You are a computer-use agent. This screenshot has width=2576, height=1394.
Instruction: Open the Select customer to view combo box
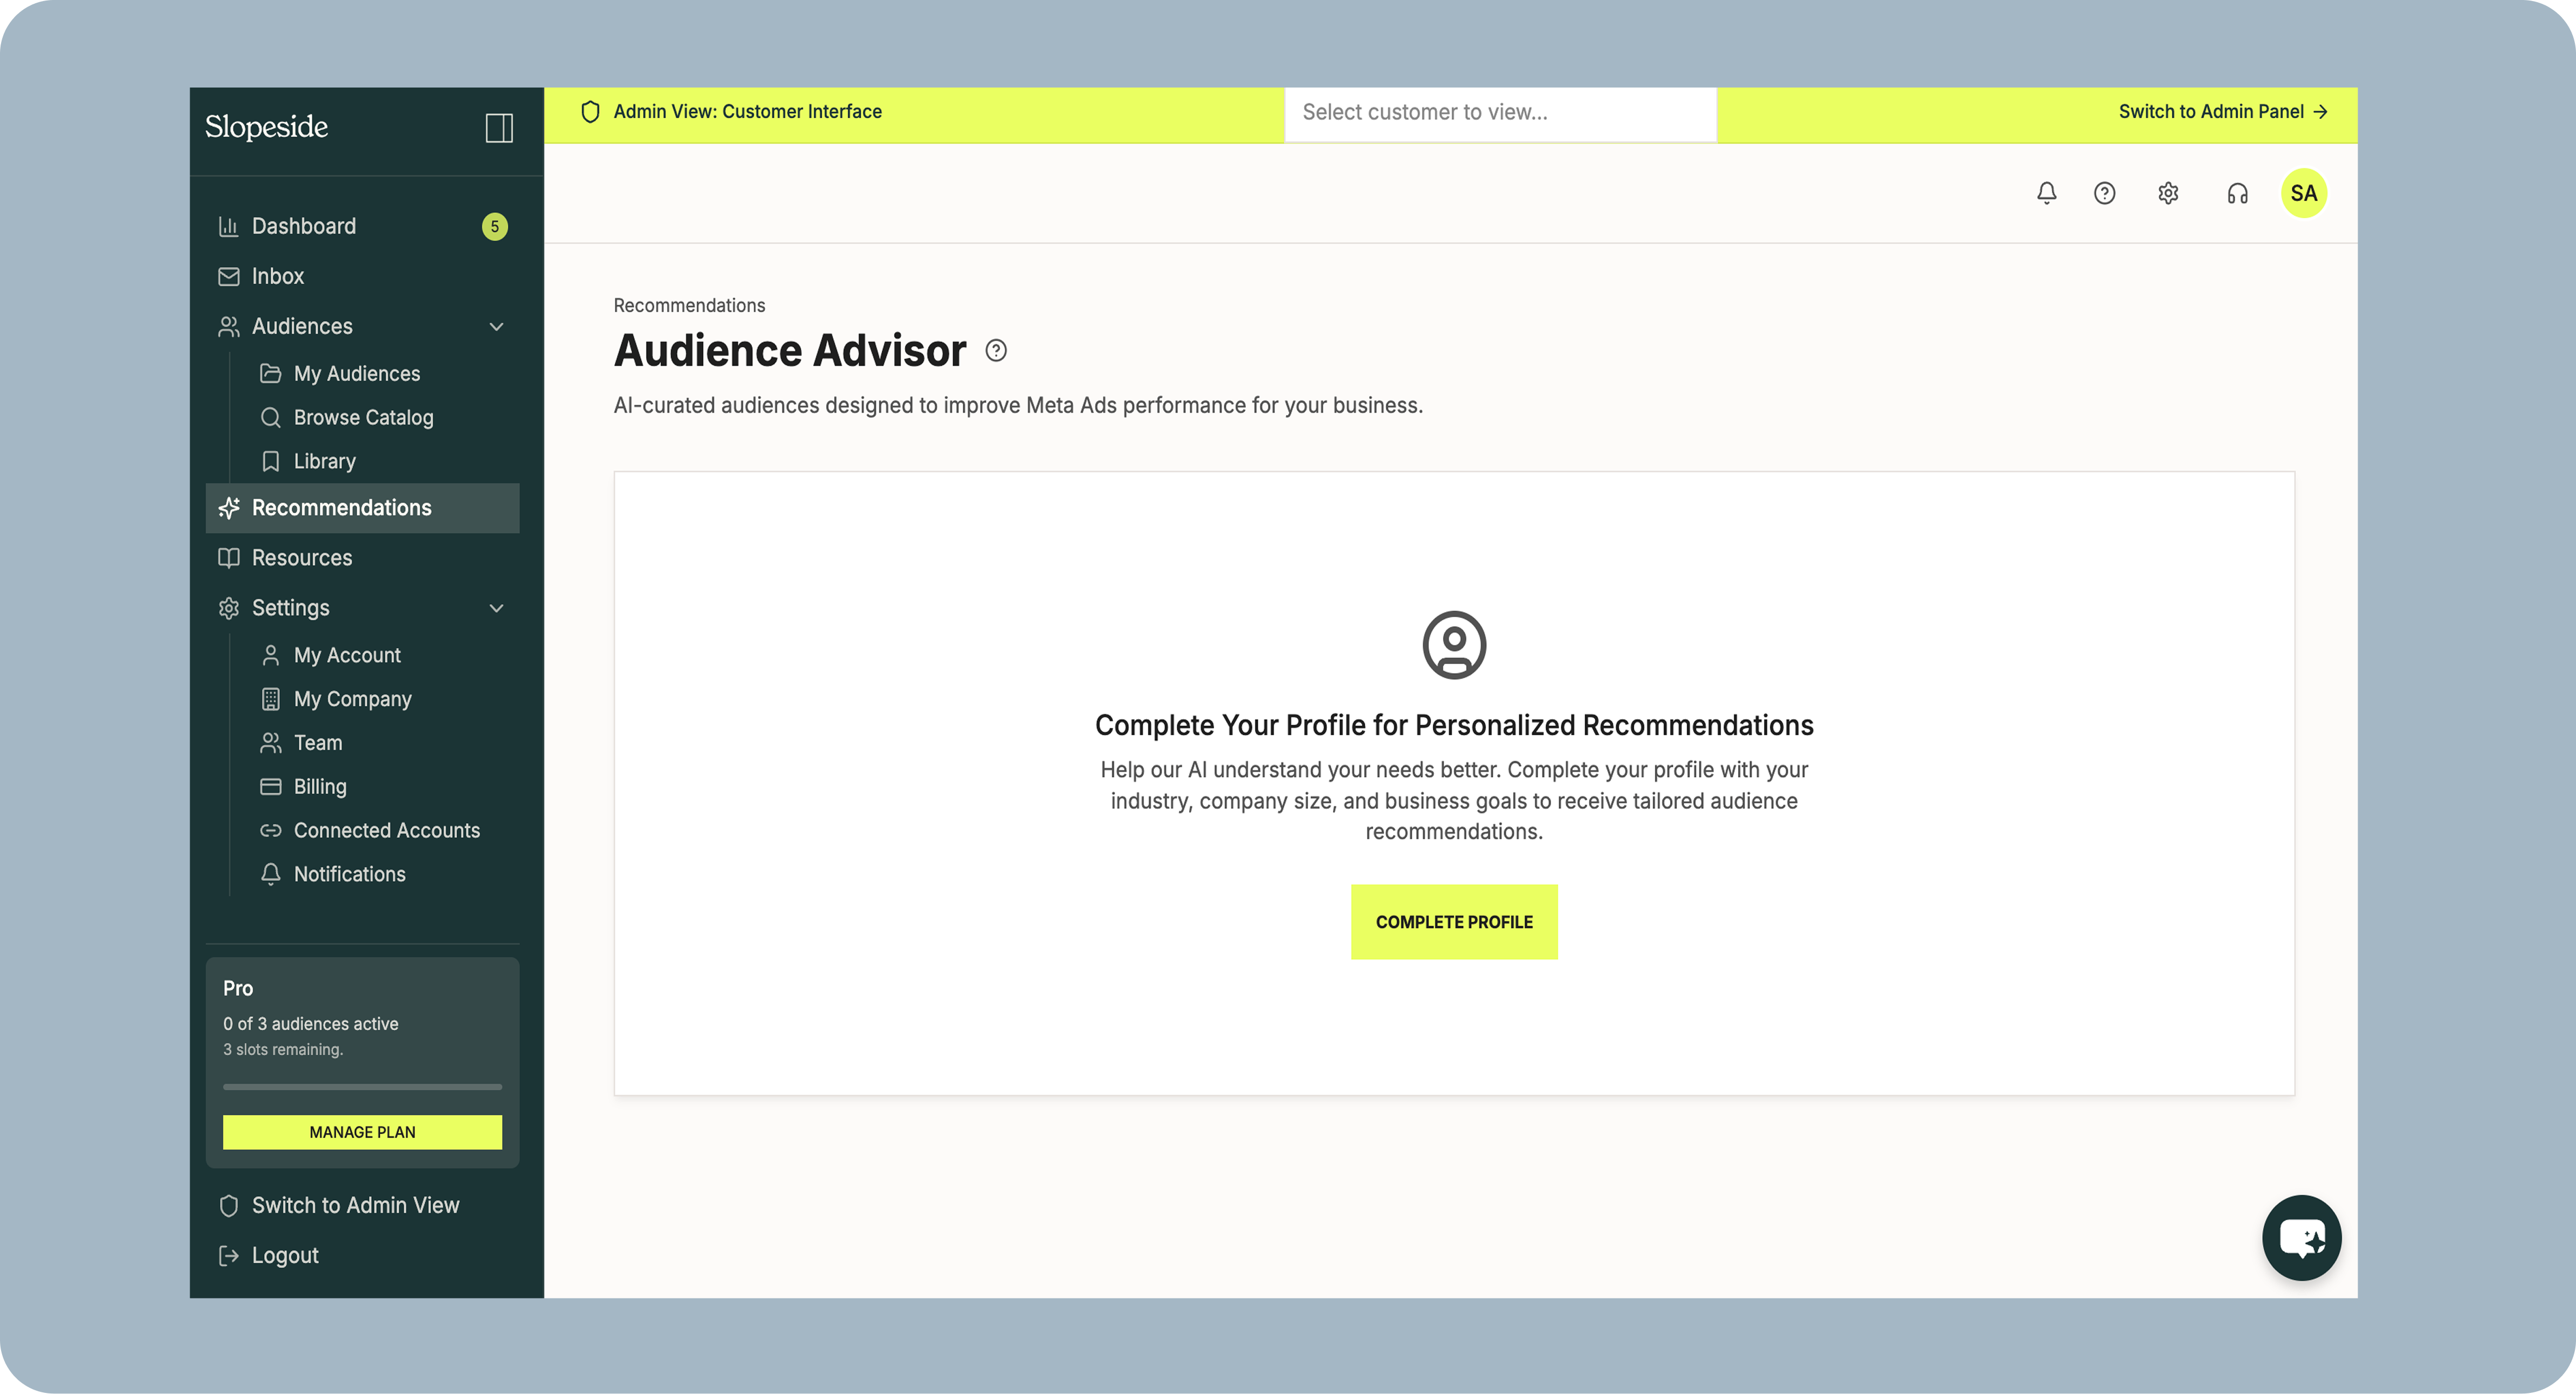(1499, 113)
